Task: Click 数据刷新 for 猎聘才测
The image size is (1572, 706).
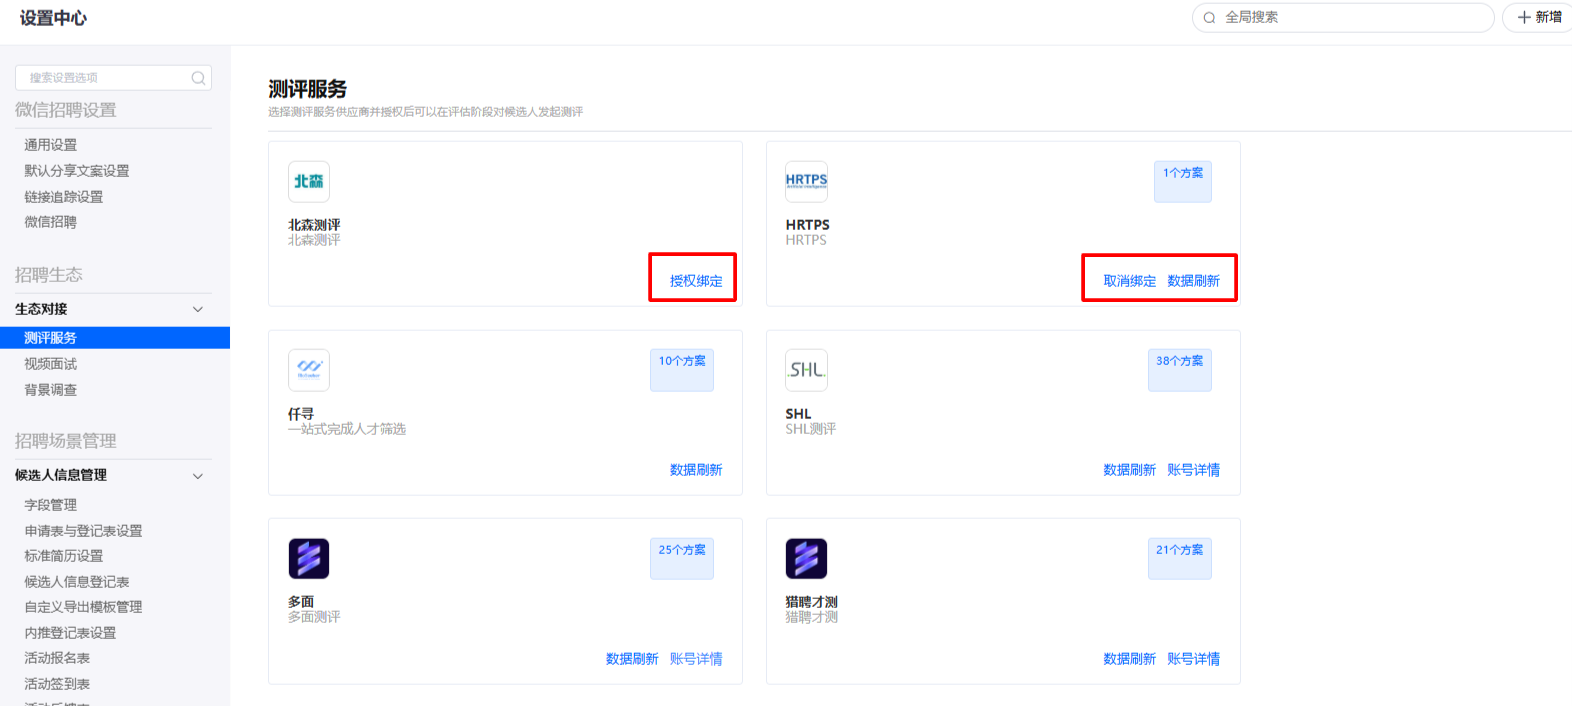Action: [x=1129, y=659]
